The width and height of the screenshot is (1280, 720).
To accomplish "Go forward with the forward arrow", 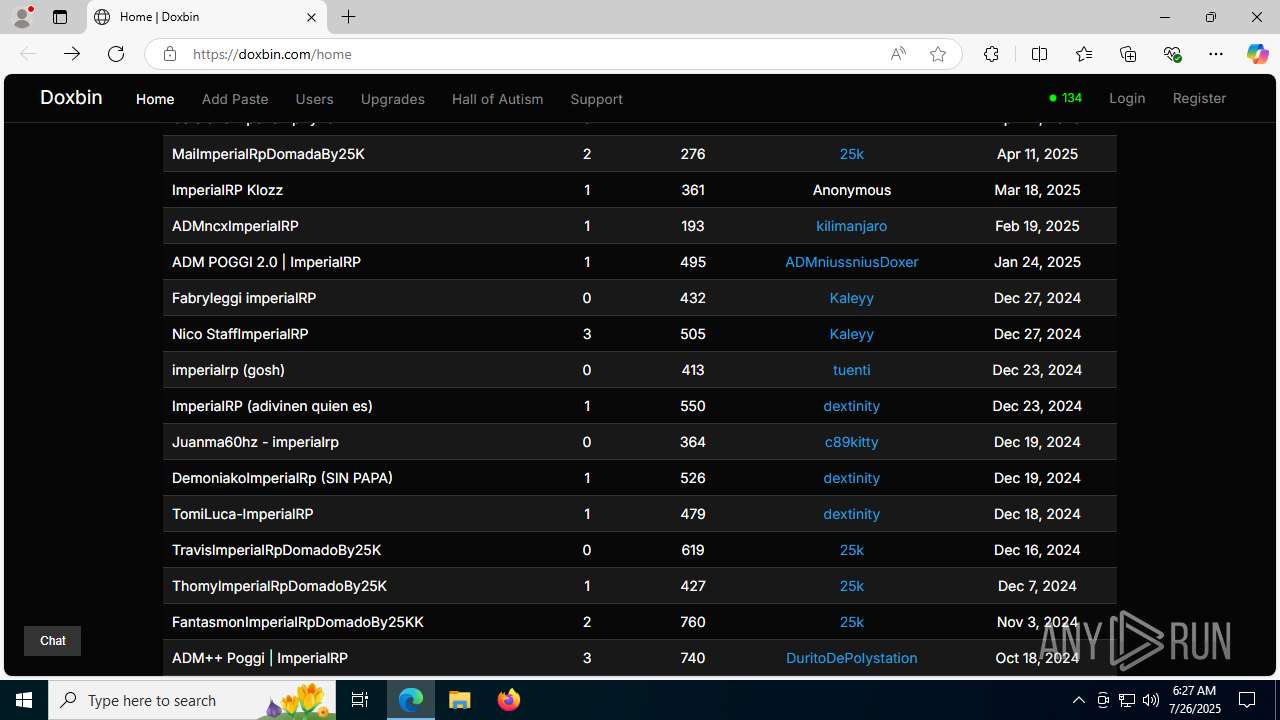I will click(x=72, y=54).
